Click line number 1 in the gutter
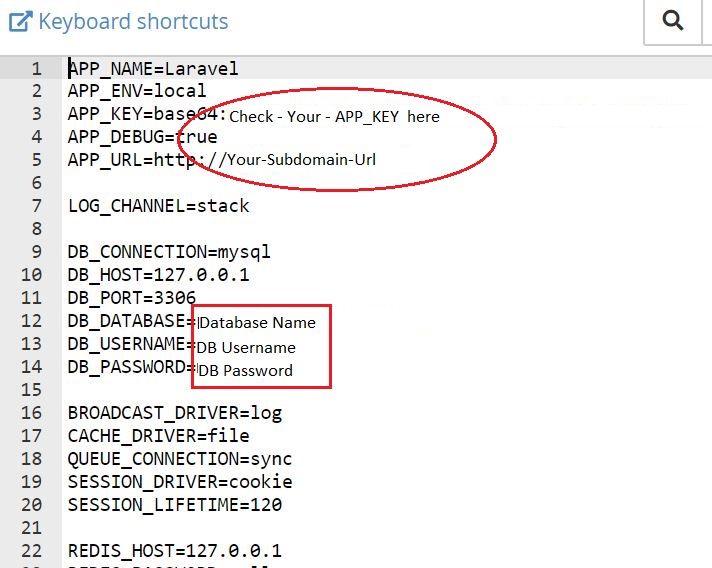Viewport: 712px width, 568px height. [x=37, y=69]
